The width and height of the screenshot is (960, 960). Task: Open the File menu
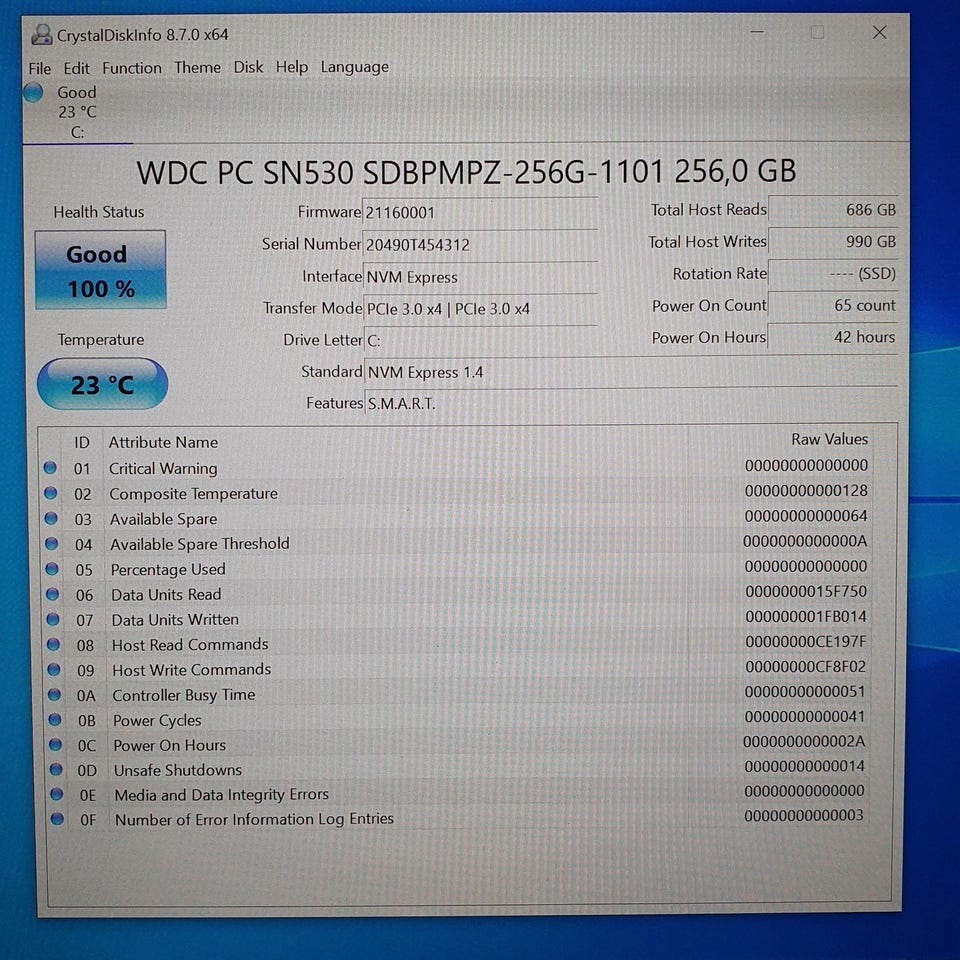coord(40,68)
